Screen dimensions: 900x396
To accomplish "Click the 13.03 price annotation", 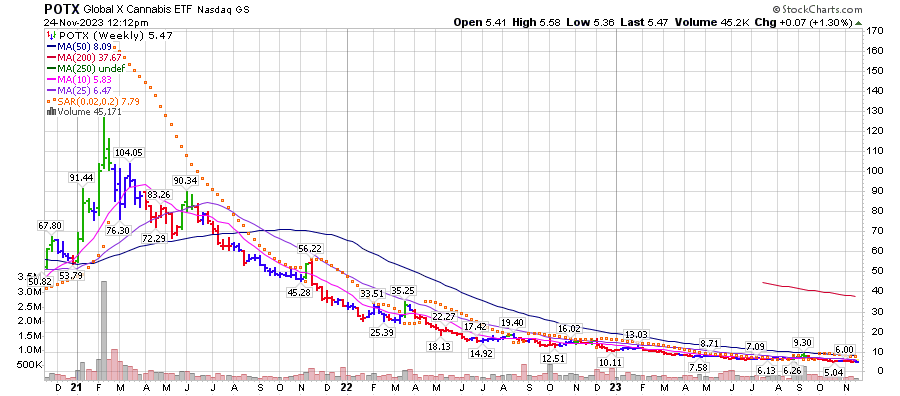I will click(x=637, y=335).
